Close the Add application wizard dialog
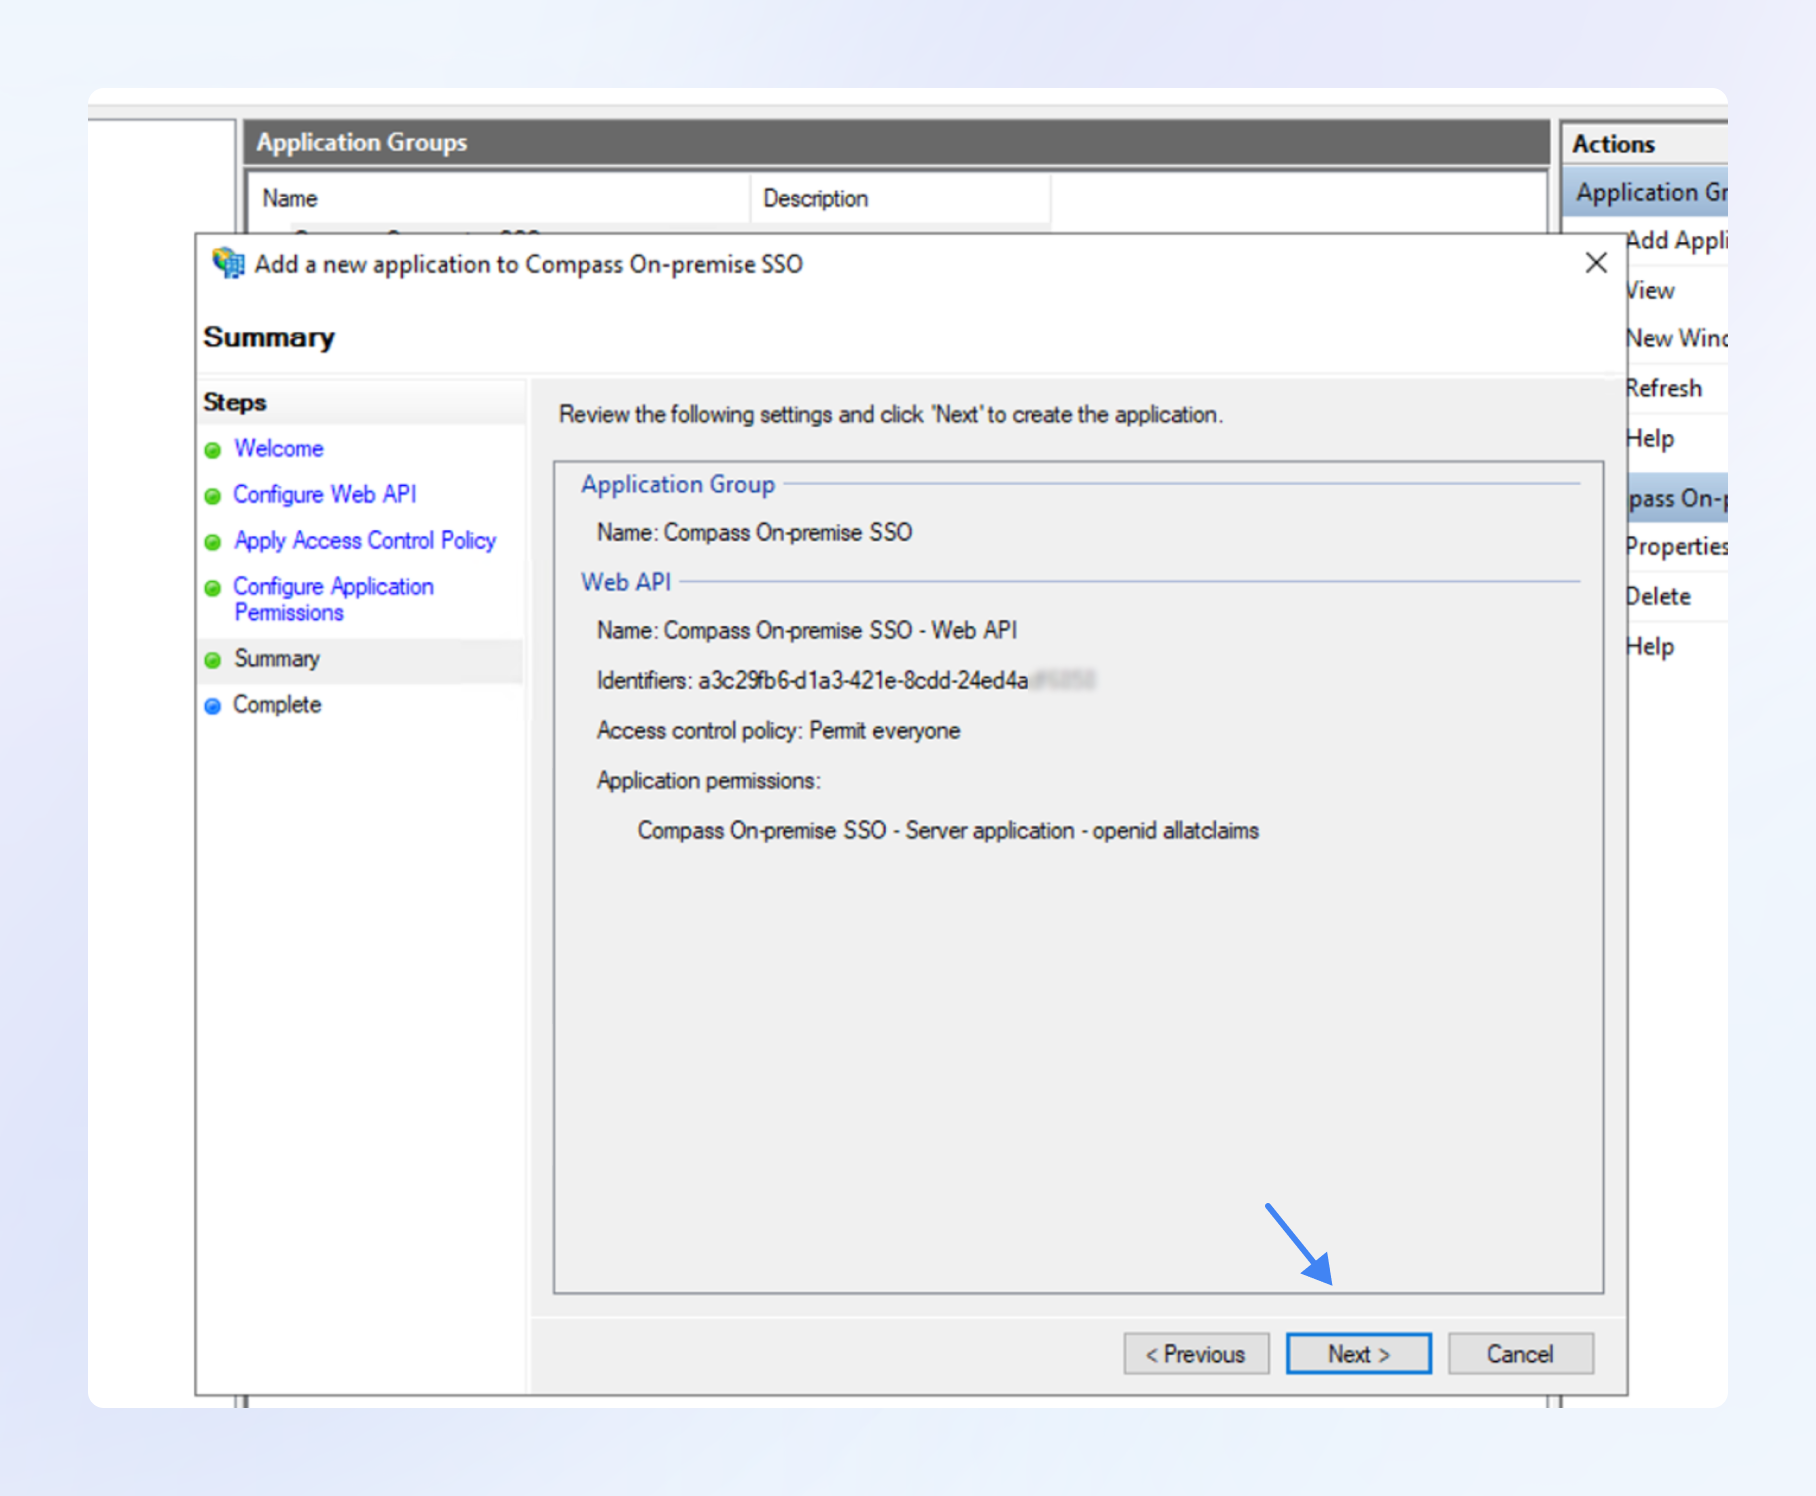1816x1496 pixels. click(x=1596, y=263)
